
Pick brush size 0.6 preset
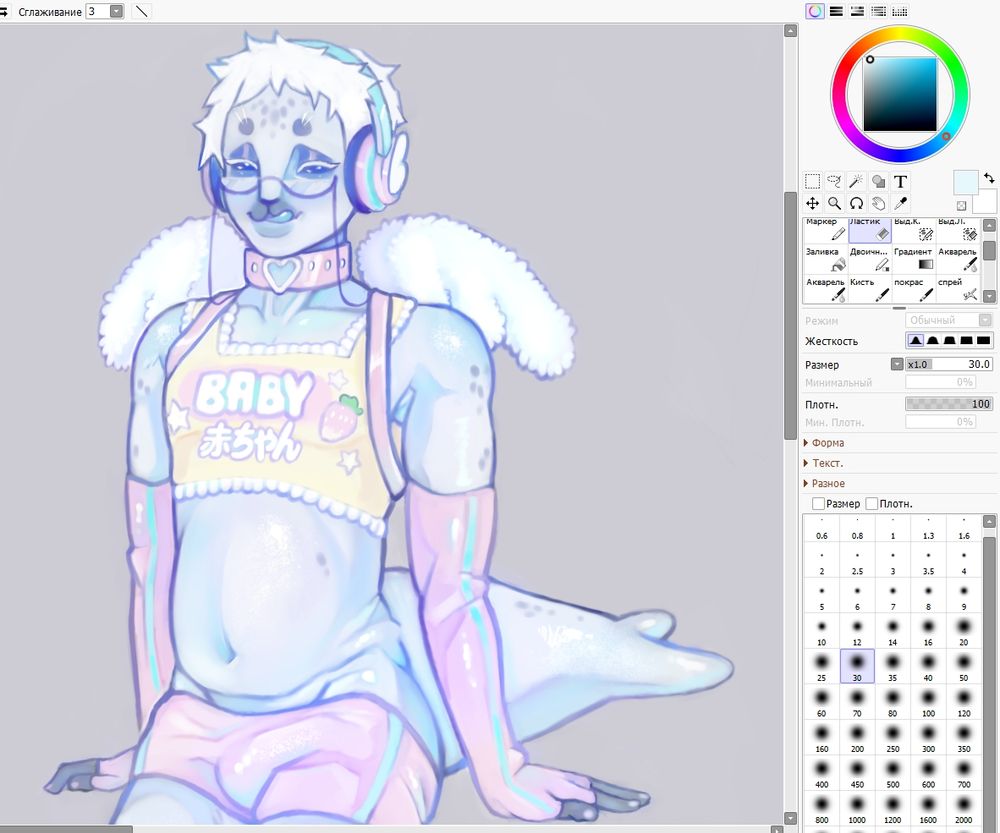821,528
